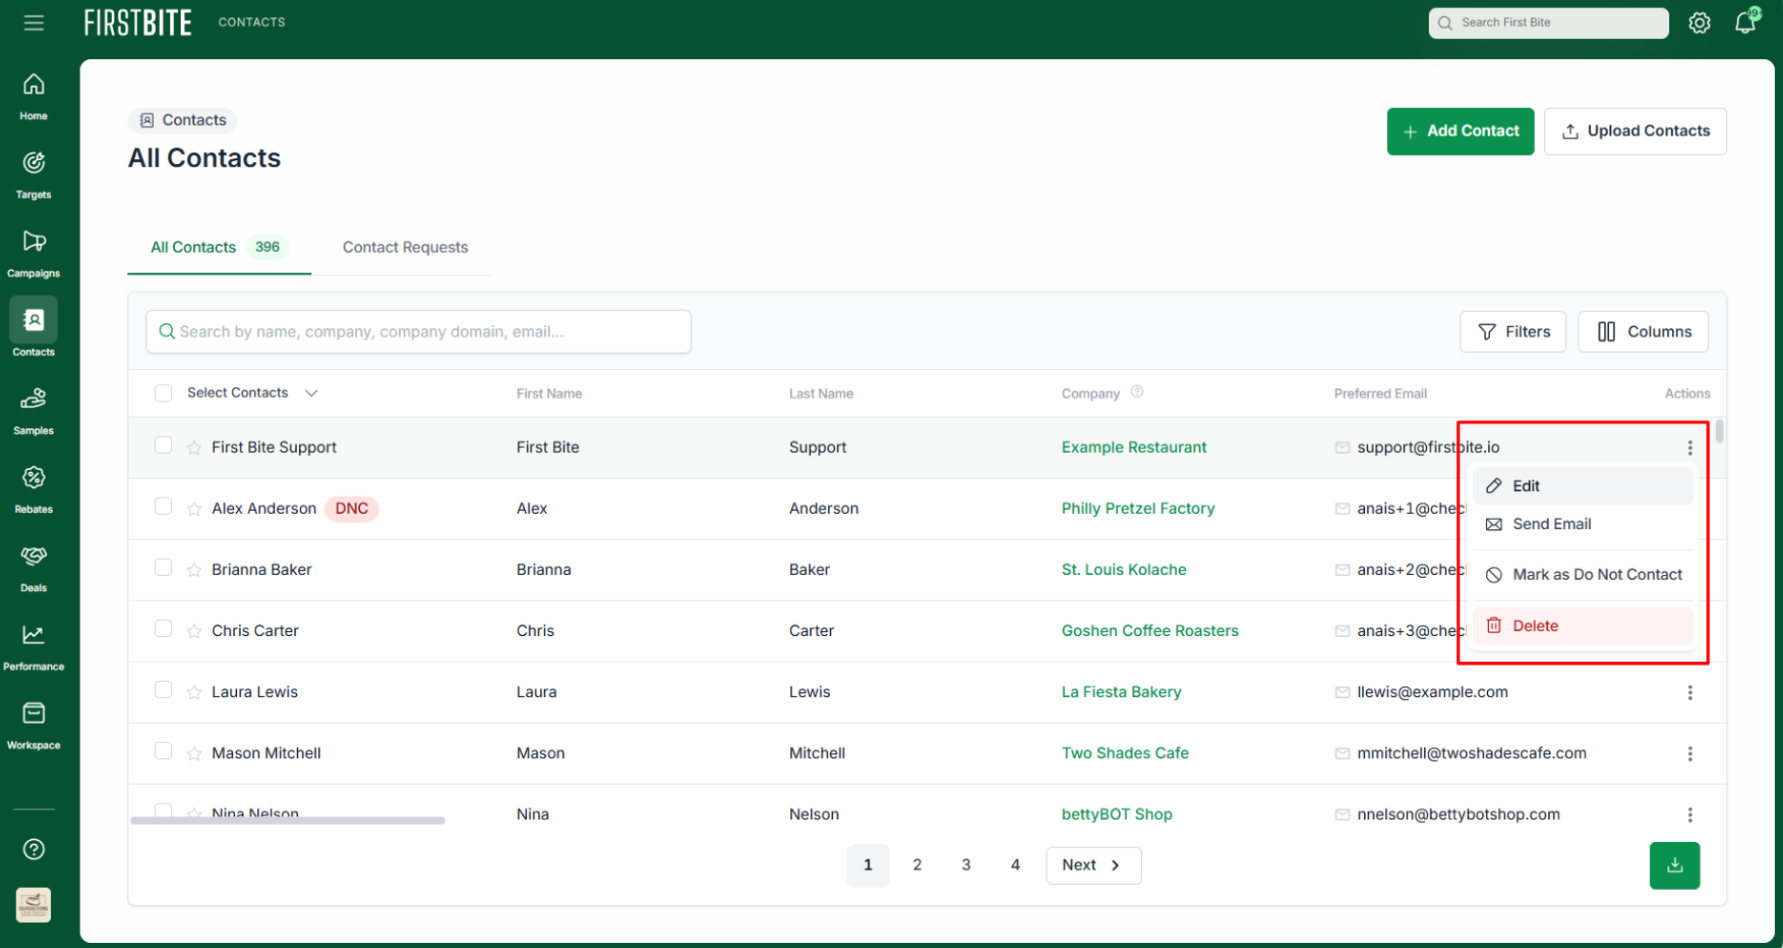Focus the Search First Bite box
This screenshot has width=1783, height=948.
coord(1548,22)
